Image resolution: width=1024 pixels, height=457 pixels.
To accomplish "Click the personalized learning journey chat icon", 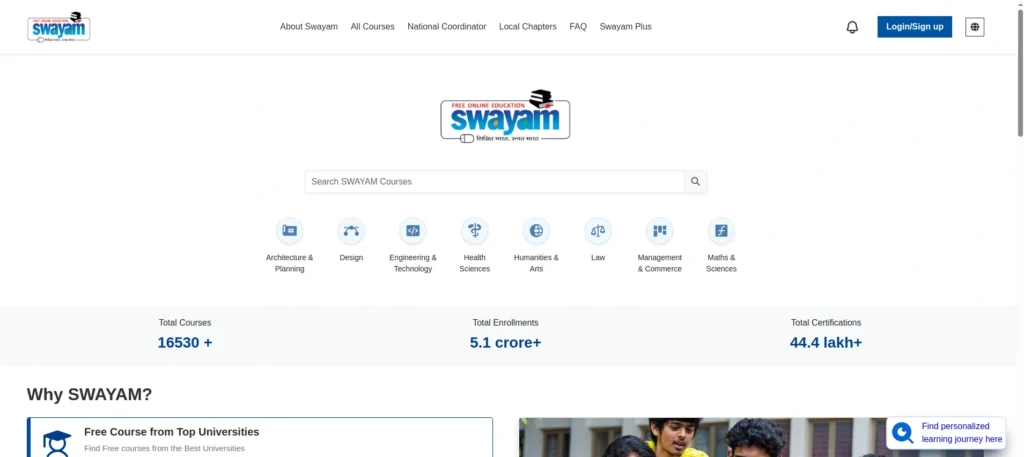I will [x=903, y=433].
